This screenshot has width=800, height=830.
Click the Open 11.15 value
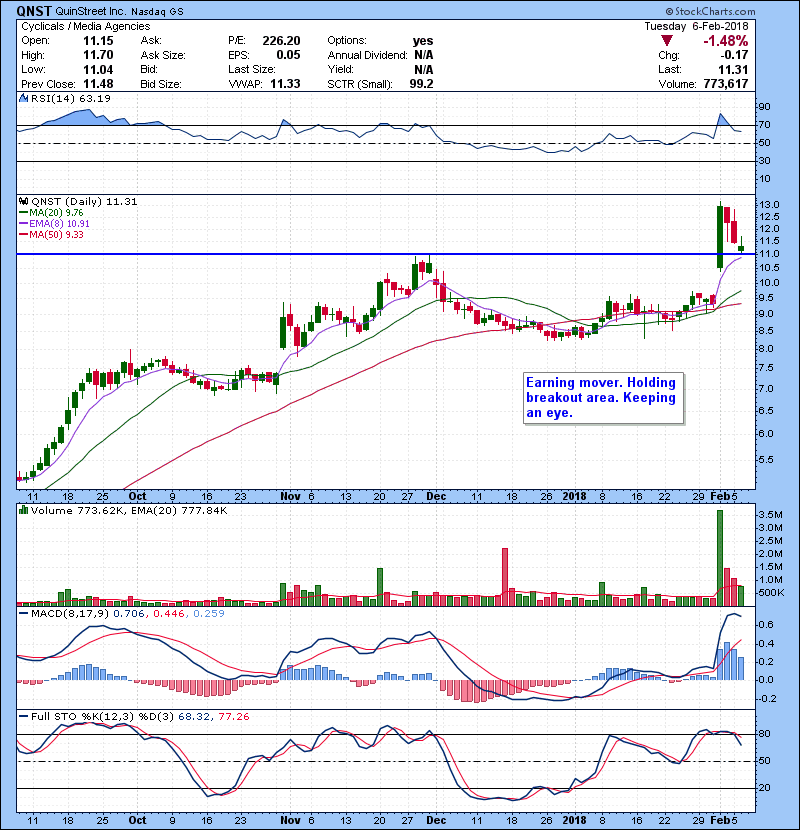[x=98, y=41]
